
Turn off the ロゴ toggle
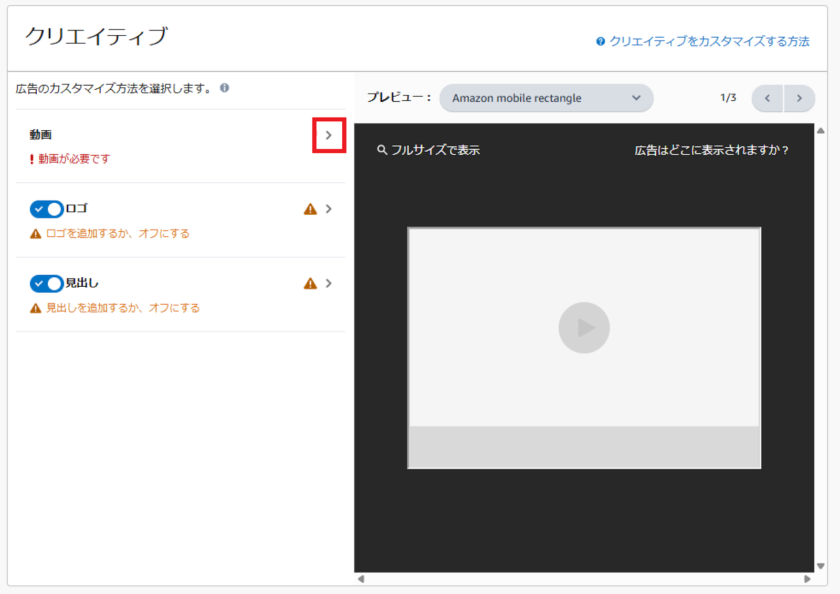coord(46,209)
